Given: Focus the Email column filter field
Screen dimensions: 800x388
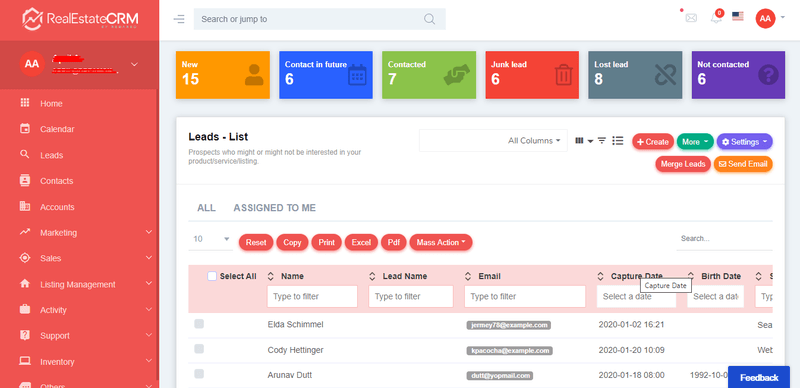Looking at the screenshot, I should tap(524, 296).
